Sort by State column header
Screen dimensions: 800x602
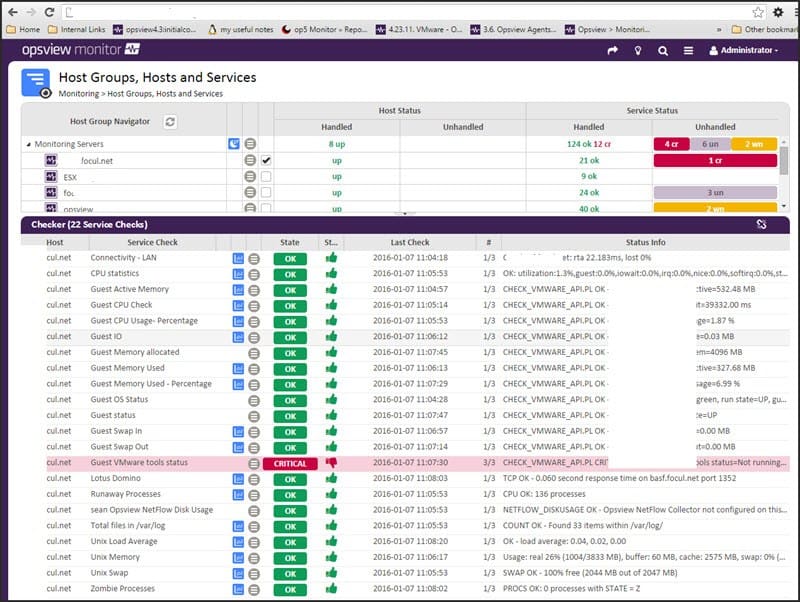click(x=290, y=242)
